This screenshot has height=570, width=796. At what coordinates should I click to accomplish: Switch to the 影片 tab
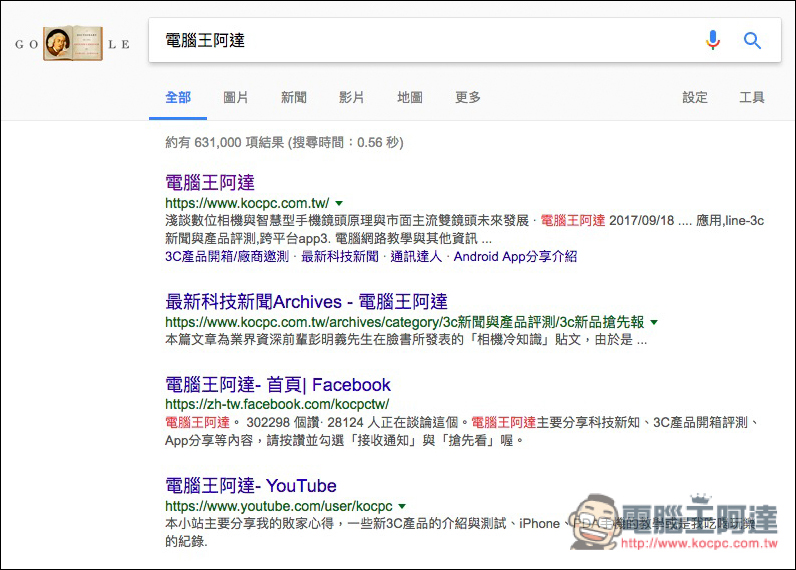click(351, 97)
